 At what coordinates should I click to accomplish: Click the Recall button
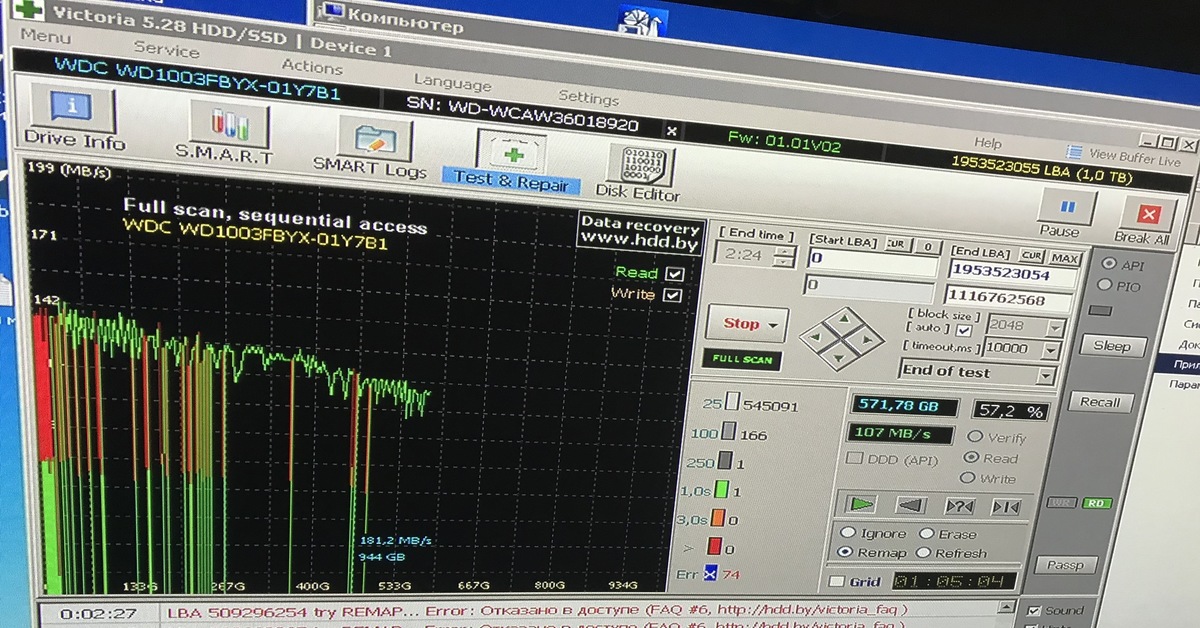(x=1100, y=402)
